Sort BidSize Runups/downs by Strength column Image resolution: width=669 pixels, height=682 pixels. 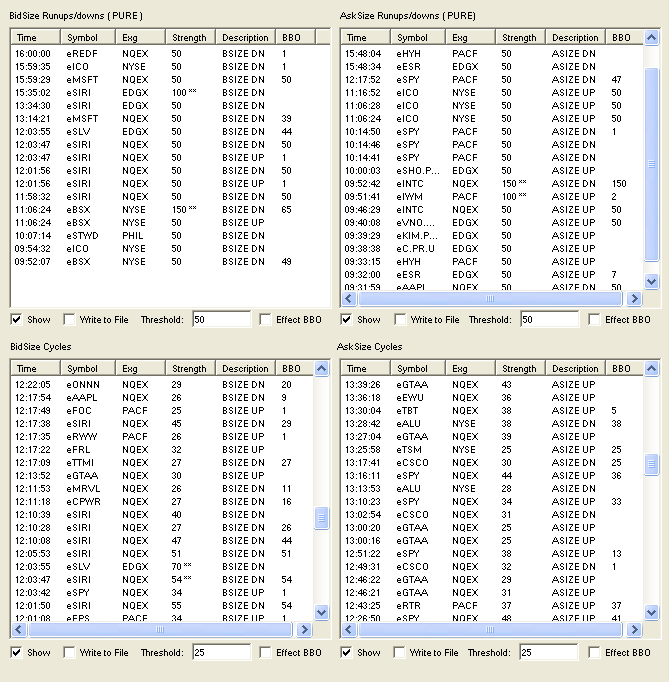click(191, 38)
